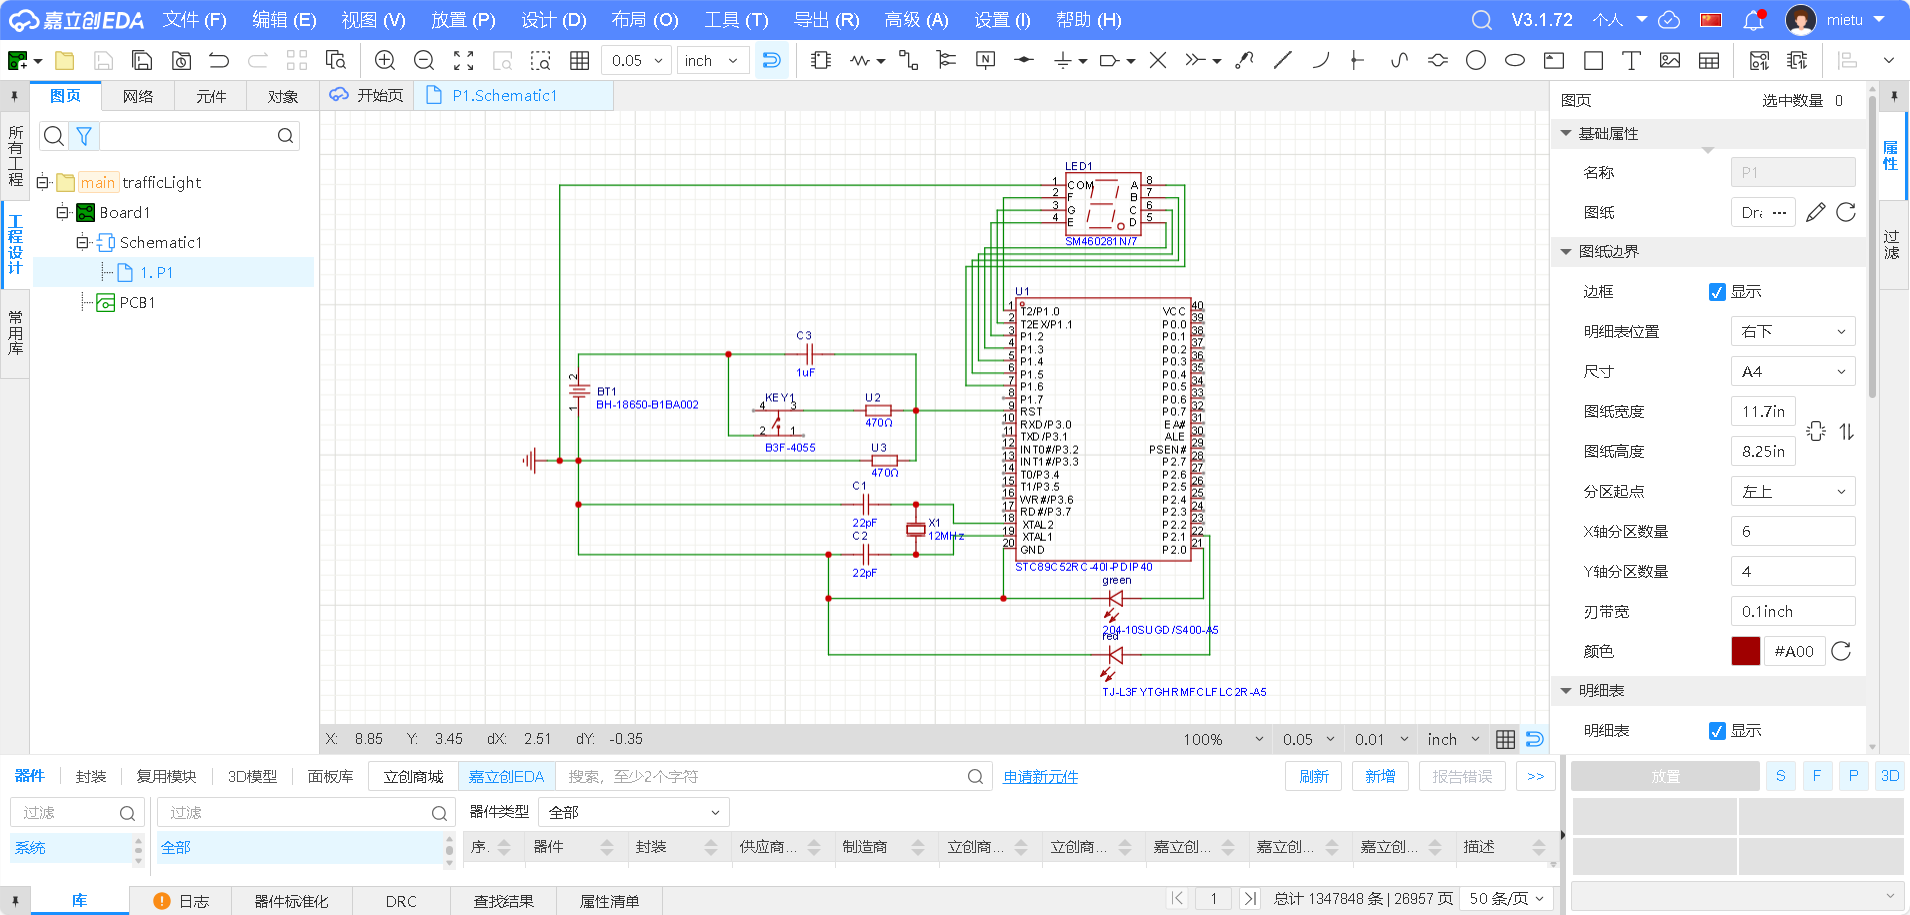Click the filter funnel icon in project panel
This screenshot has width=1910, height=915.
tap(84, 136)
